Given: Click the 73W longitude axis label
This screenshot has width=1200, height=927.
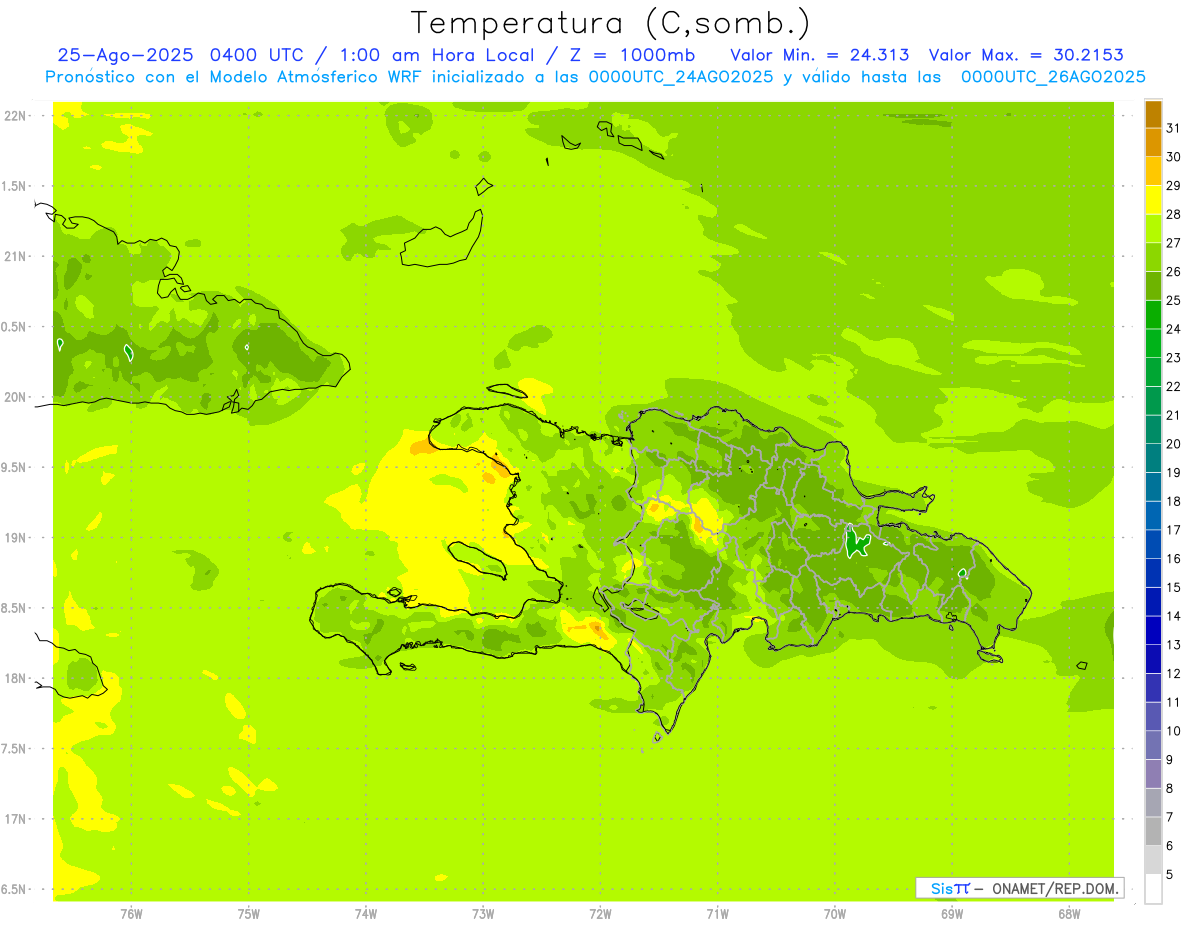Looking at the screenshot, I should [483, 914].
